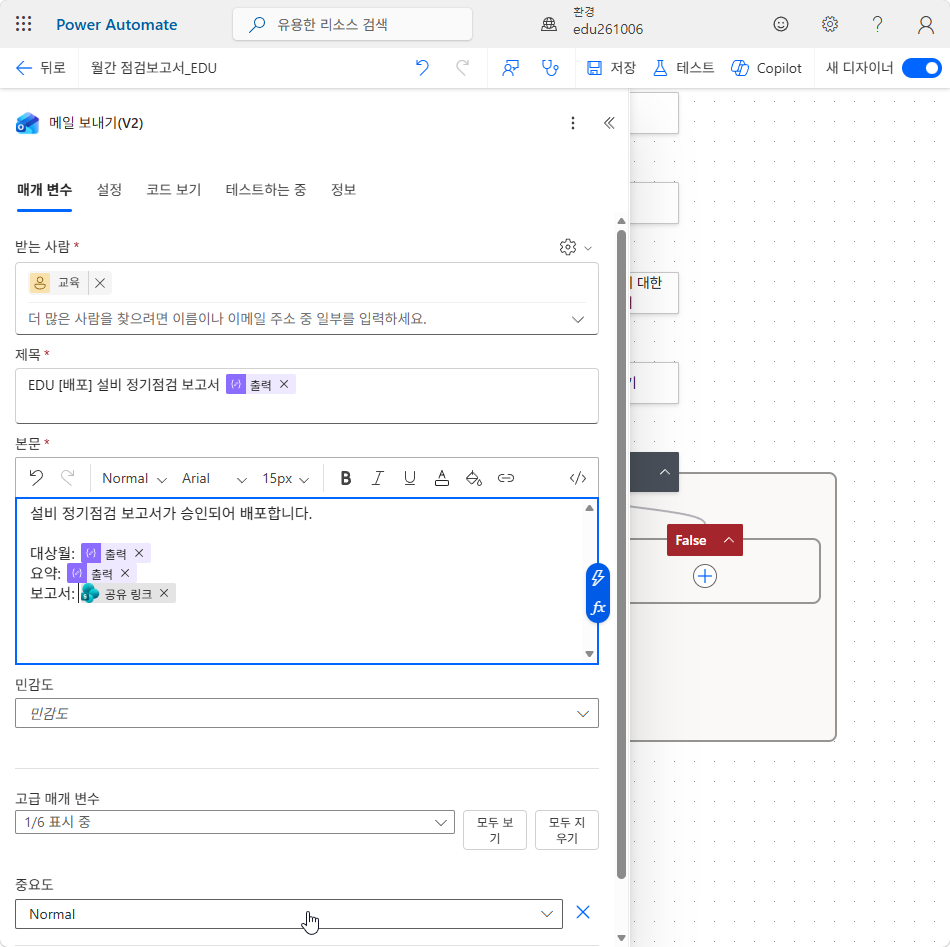Collapse the False branch
This screenshot has height=947, width=950.
pos(729,540)
